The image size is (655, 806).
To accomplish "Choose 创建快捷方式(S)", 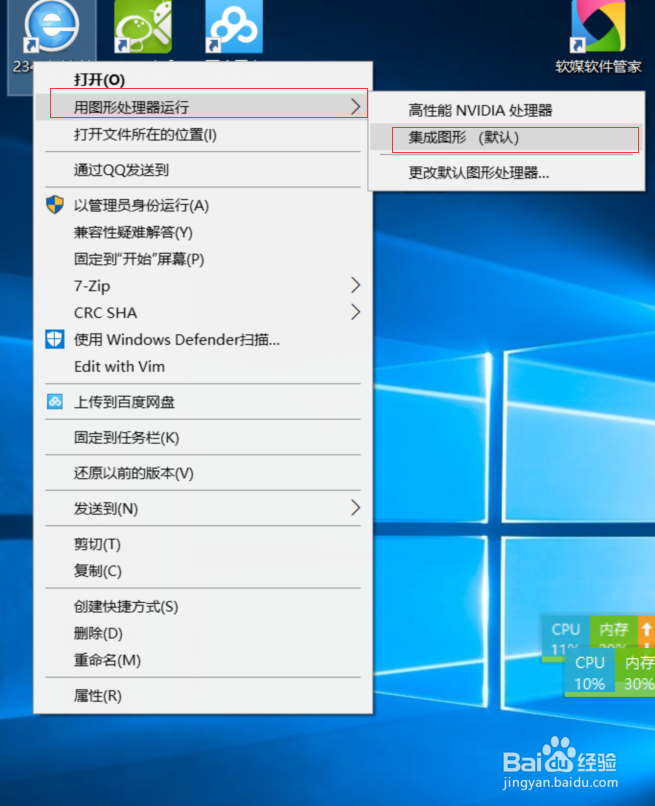I will point(203,606).
